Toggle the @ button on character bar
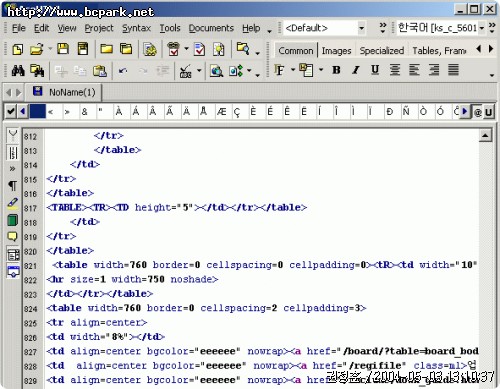 478,112
